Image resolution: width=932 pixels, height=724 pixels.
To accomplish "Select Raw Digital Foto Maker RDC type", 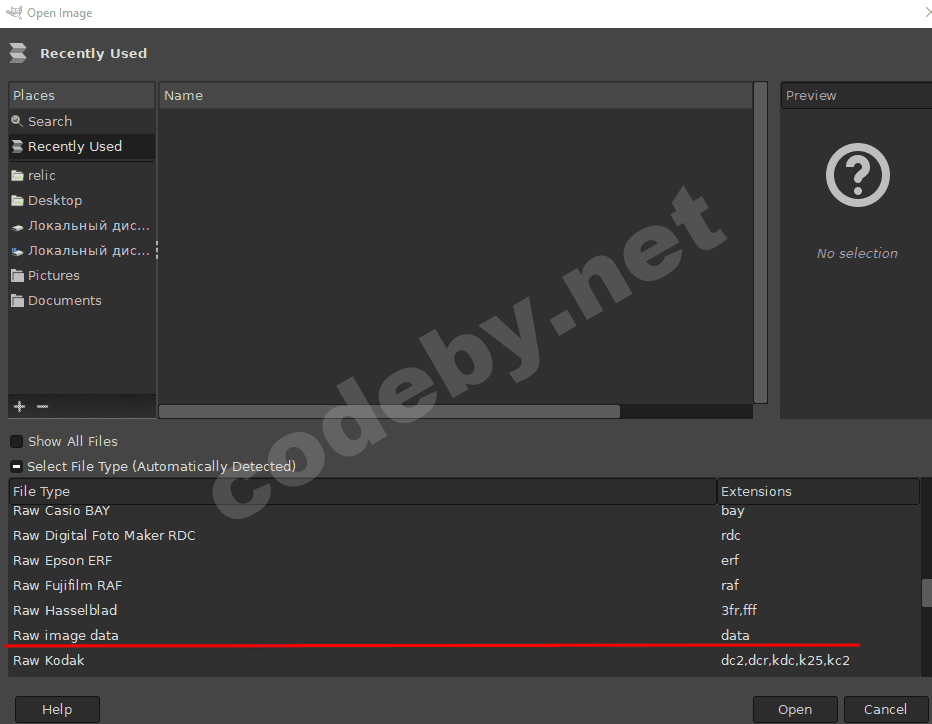I will coord(464,536).
